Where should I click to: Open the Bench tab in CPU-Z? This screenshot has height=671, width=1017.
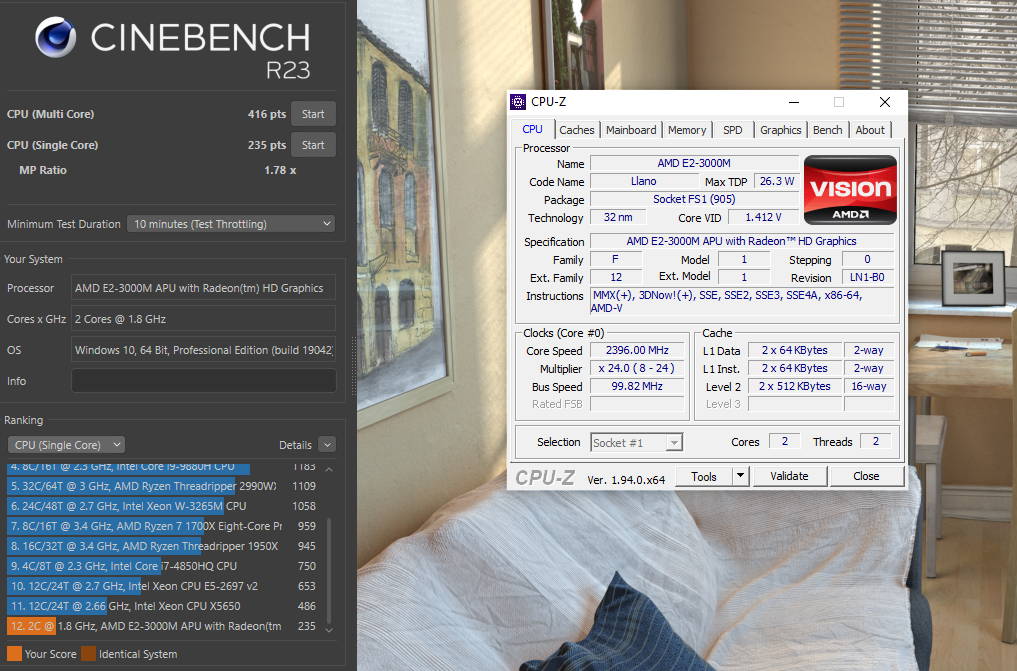point(828,130)
